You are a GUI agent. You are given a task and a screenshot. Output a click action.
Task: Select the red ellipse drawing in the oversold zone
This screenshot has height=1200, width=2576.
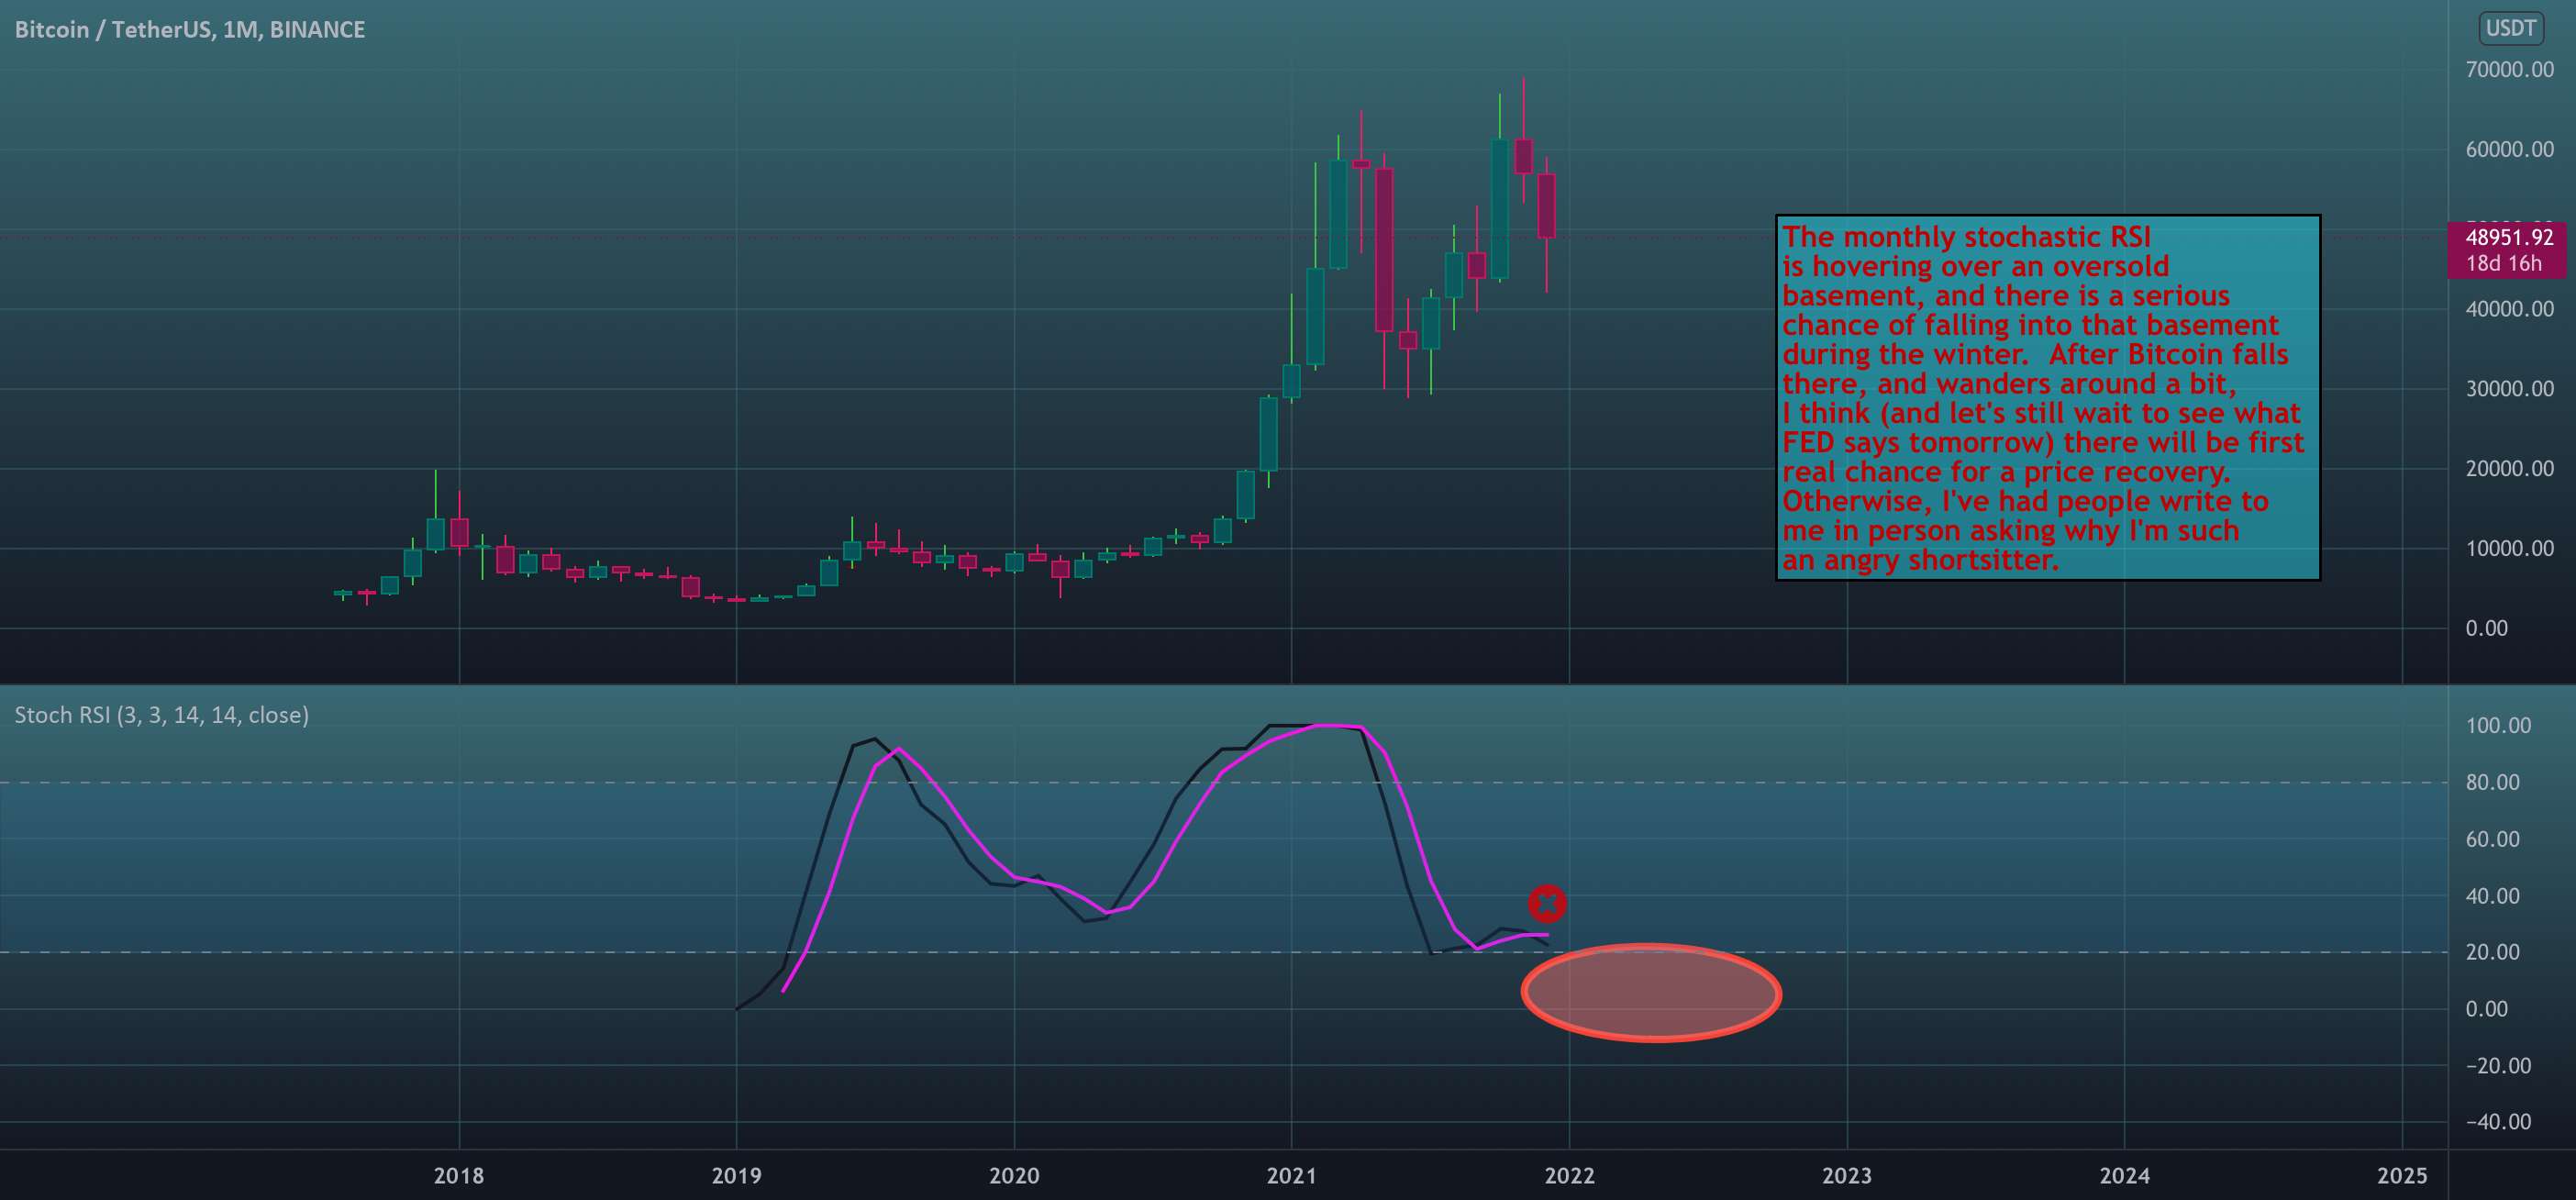point(1651,992)
